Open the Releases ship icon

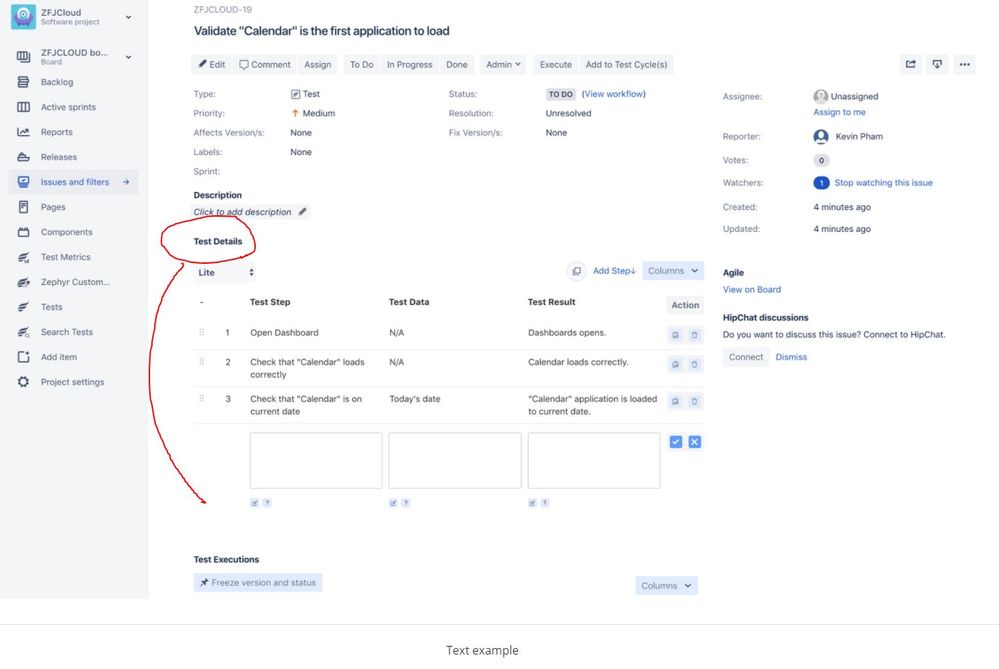[x=24, y=157]
